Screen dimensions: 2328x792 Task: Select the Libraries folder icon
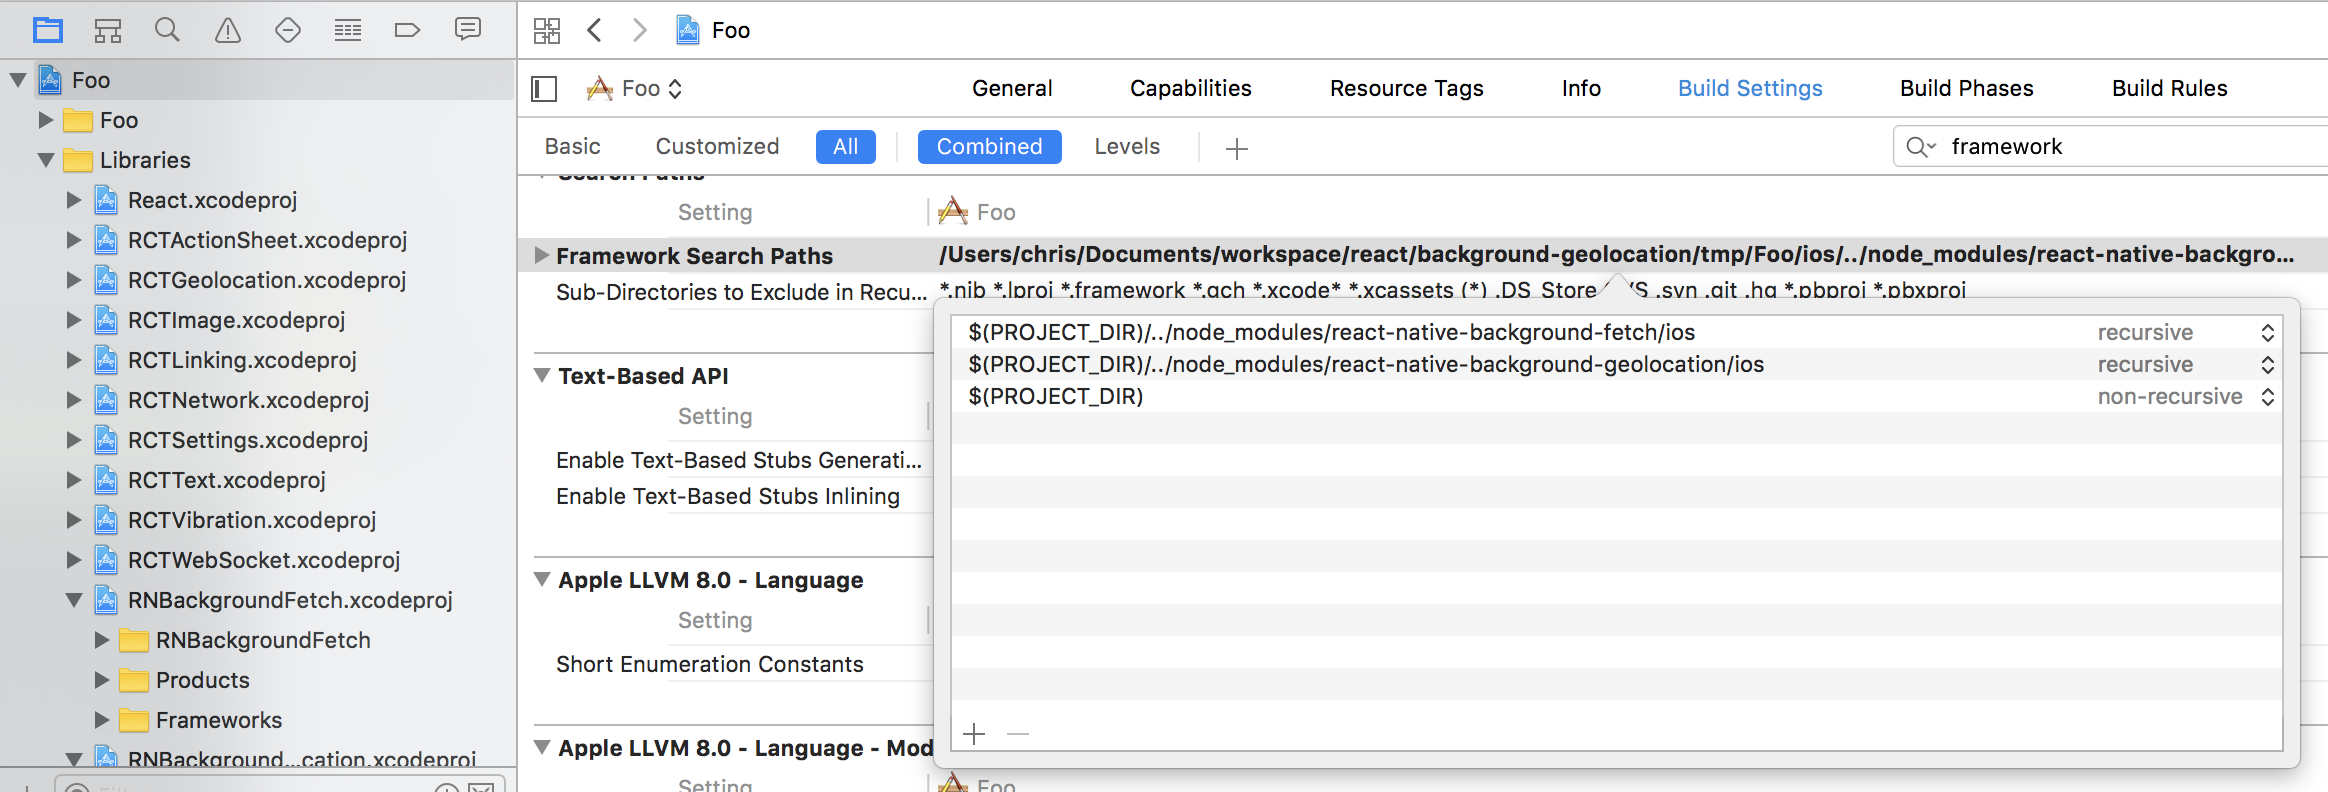[x=78, y=160]
